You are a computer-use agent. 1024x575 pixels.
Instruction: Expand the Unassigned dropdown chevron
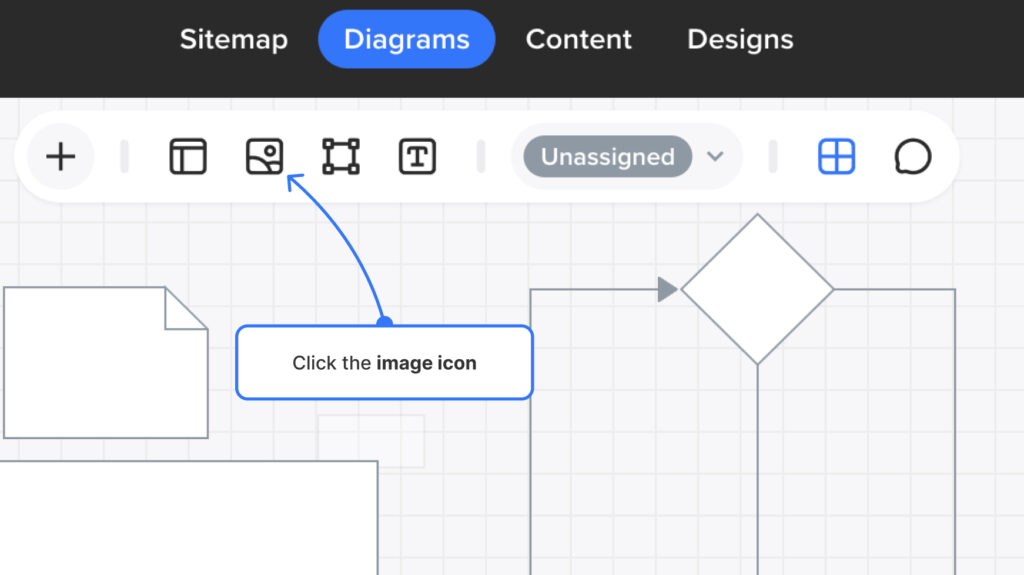point(716,156)
